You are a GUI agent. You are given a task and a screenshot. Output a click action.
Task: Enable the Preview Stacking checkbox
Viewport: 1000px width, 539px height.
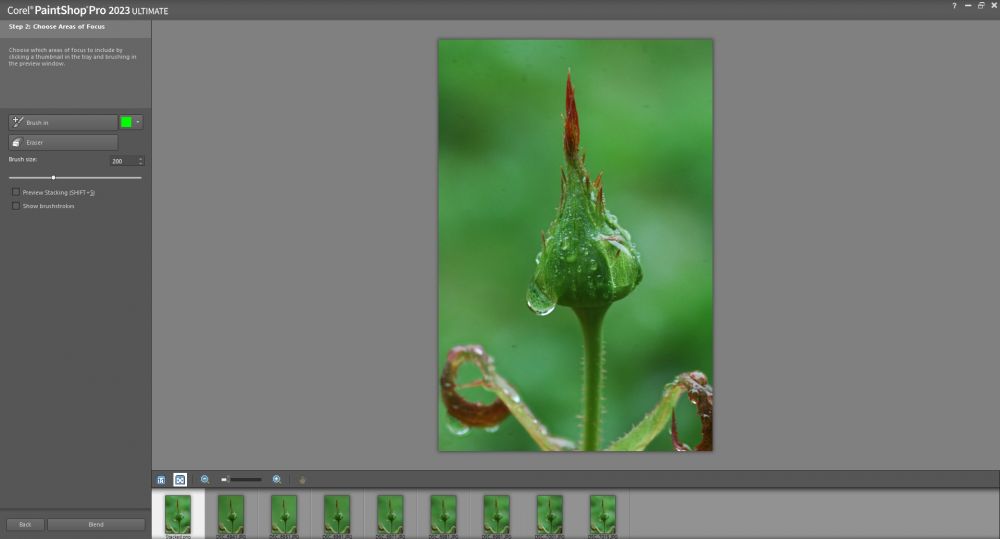[x=15, y=191]
